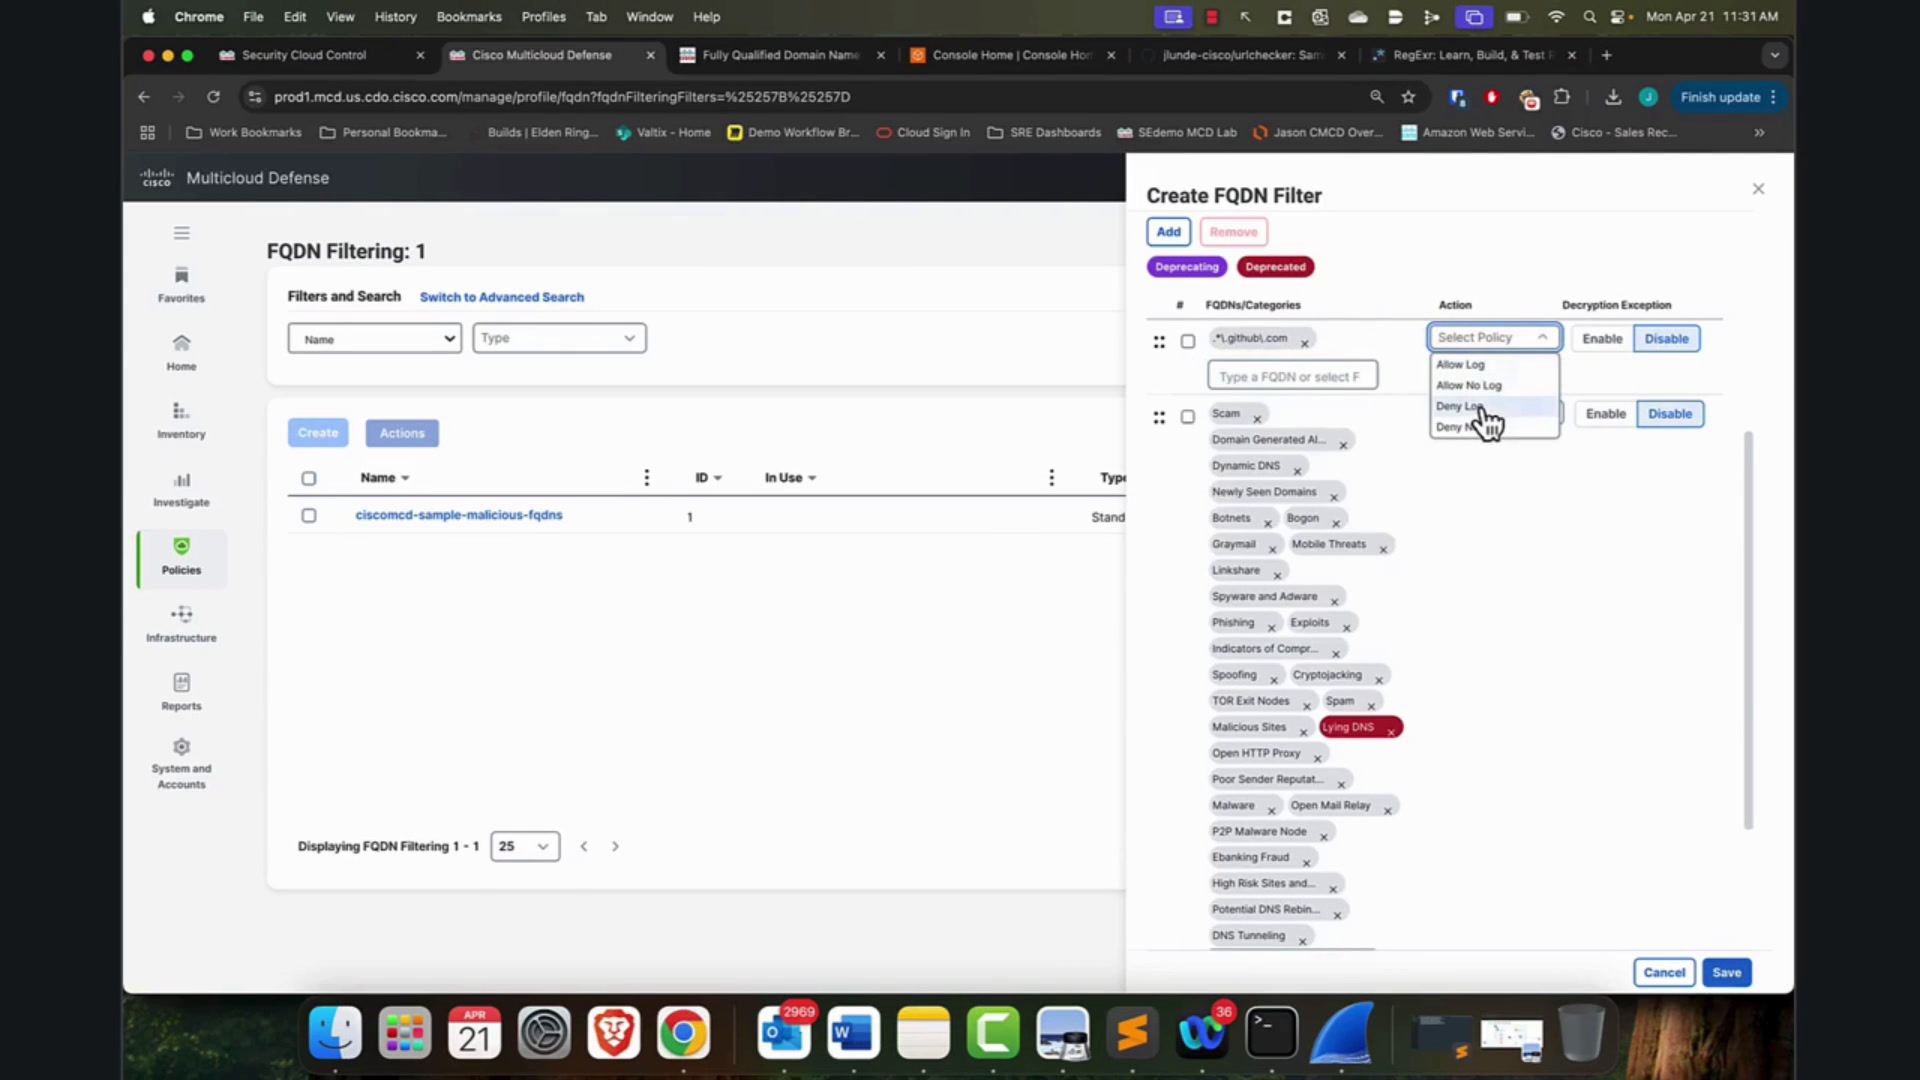
Task: Switch to the Console Home tab
Action: point(1012,55)
